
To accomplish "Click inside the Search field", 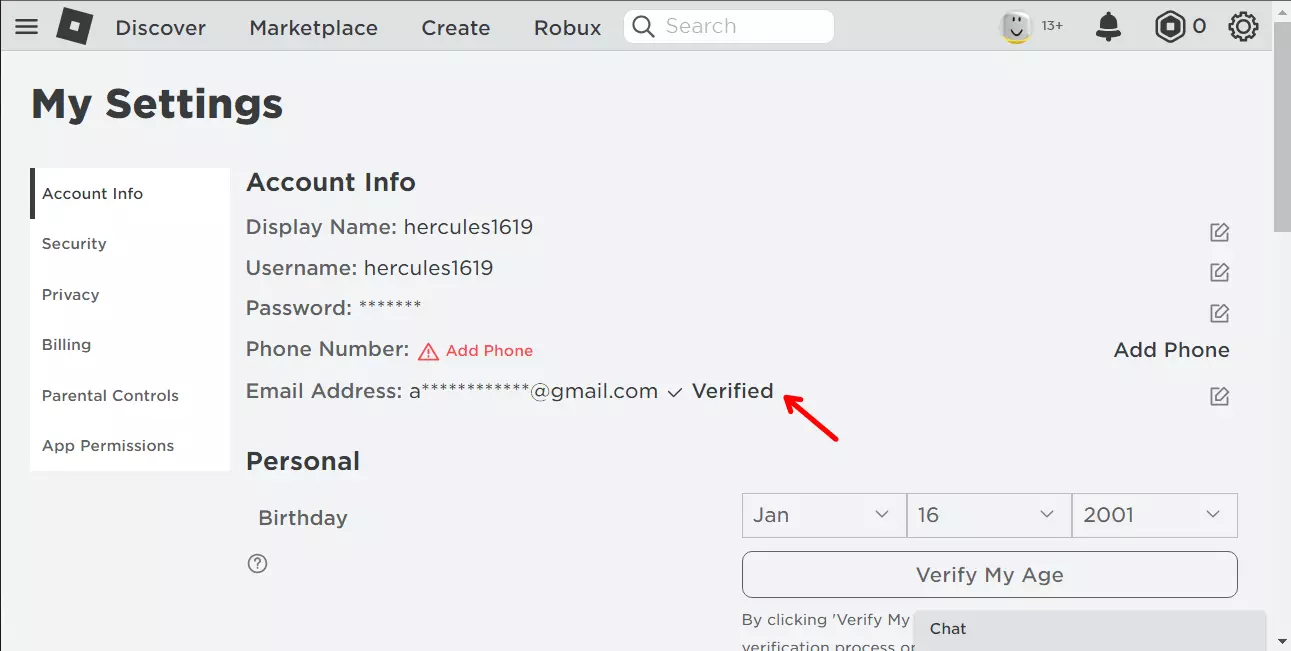I will point(728,26).
